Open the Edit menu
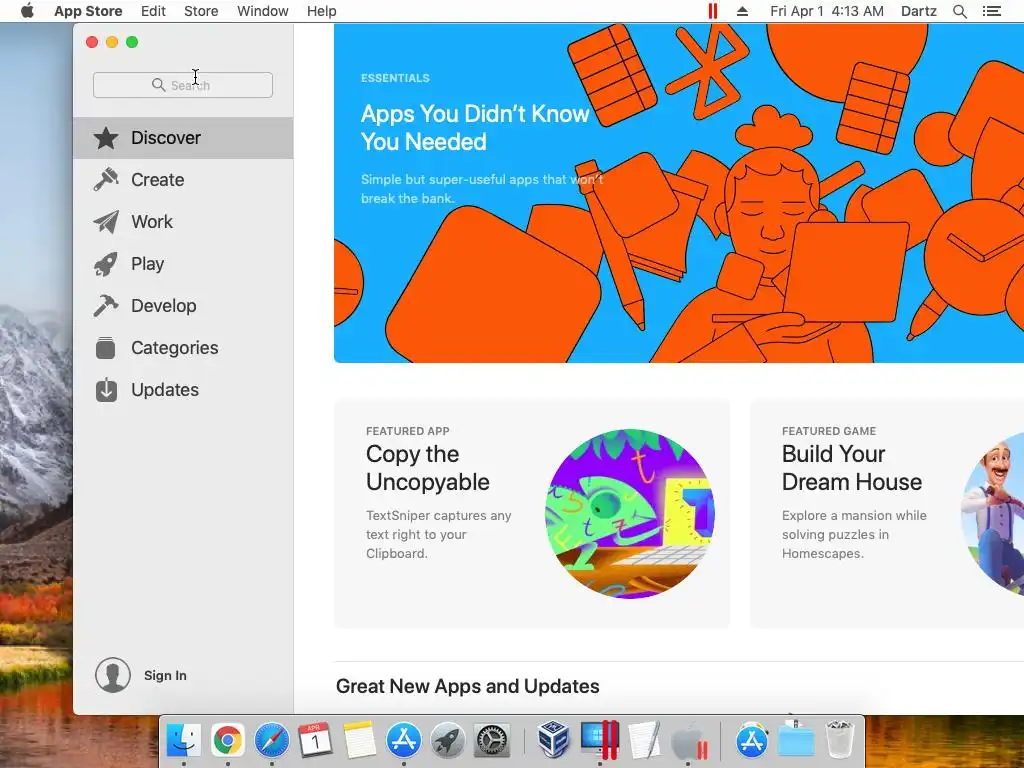 point(153,11)
